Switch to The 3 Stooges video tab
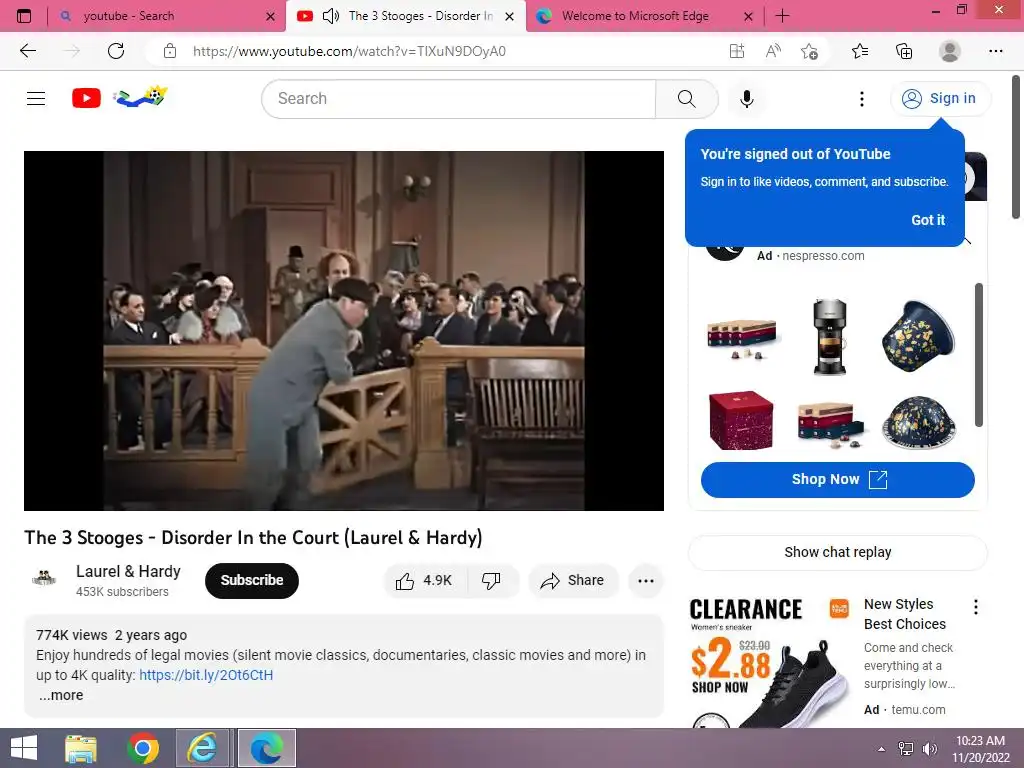Image resolution: width=1024 pixels, height=768 pixels. point(406,16)
